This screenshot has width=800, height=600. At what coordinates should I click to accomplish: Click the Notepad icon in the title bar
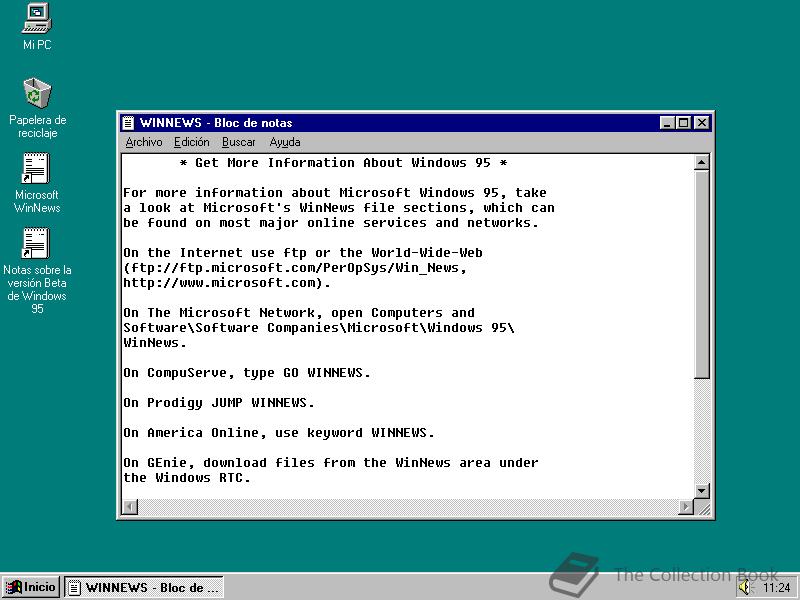[x=128, y=123]
